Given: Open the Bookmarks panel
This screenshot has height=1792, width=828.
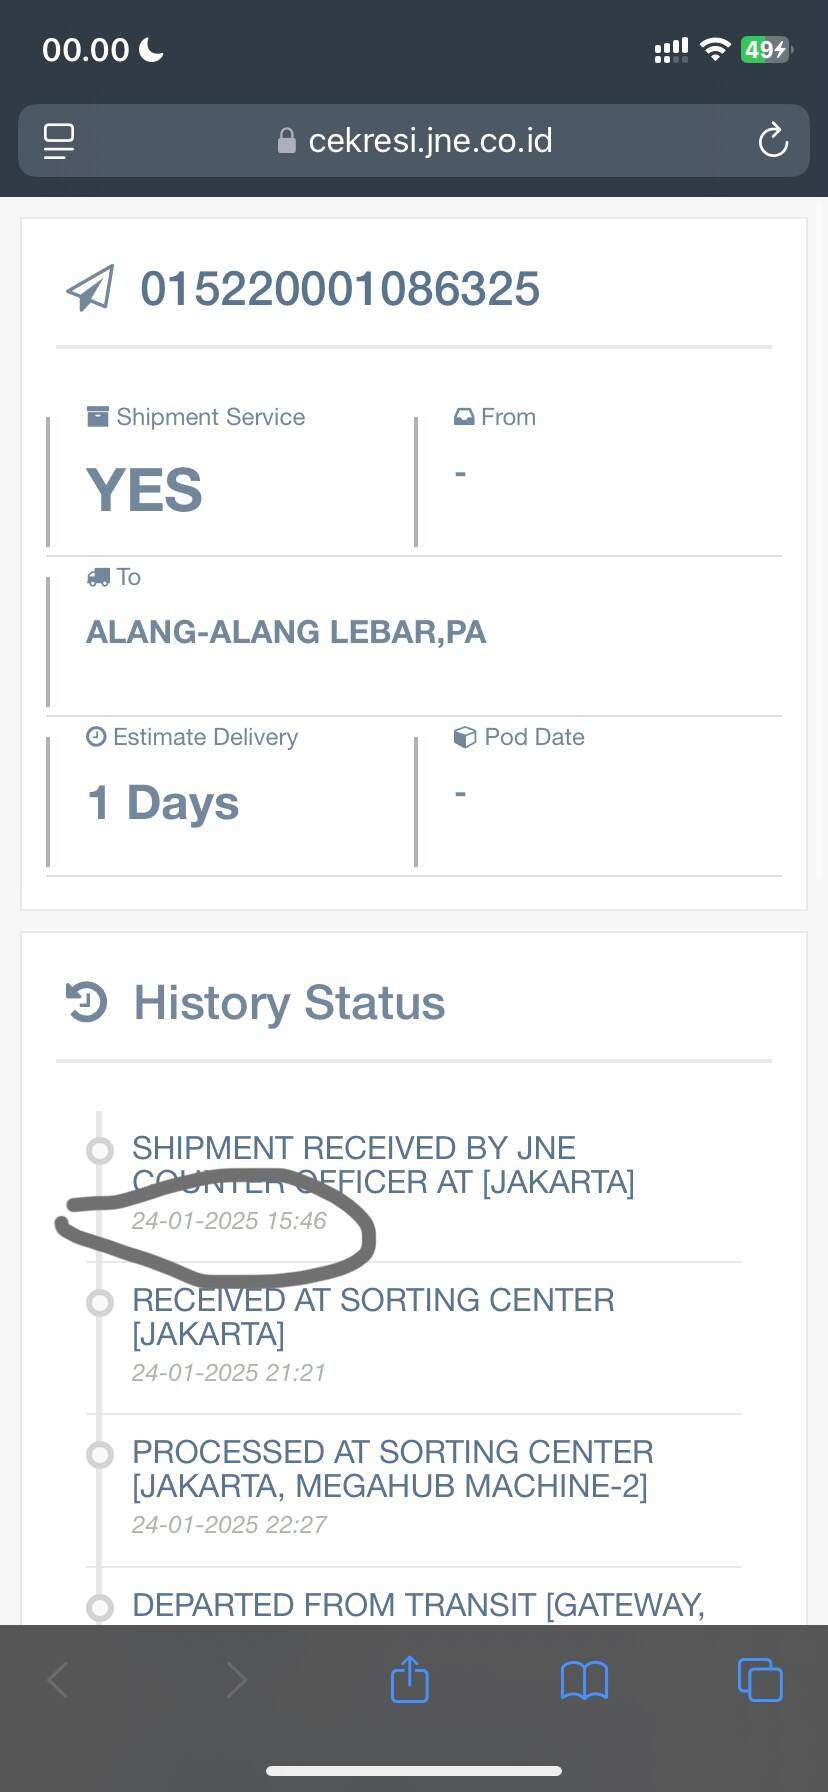Looking at the screenshot, I should tap(584, 1679).
